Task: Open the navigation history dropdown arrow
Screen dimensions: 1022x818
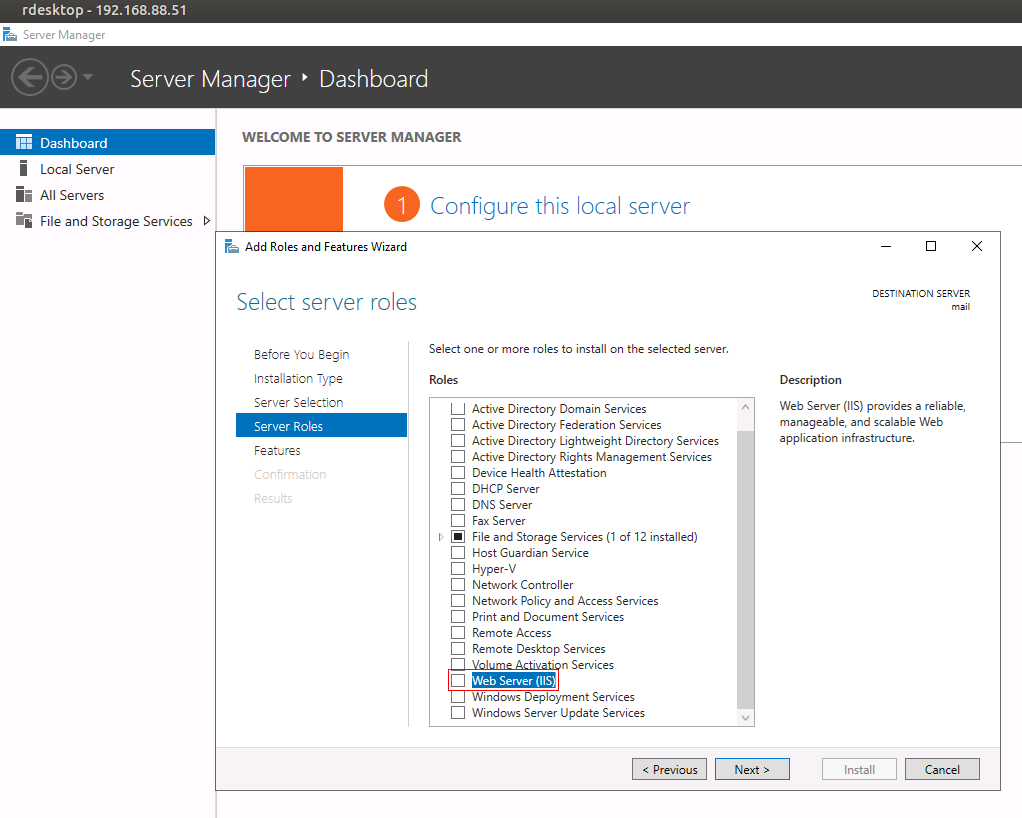Action: (x=88, y=77)
